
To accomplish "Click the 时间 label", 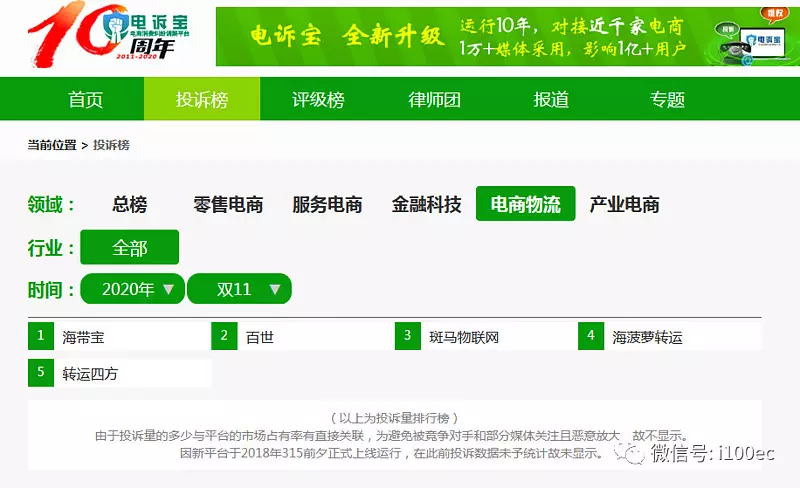I will (x=51, y=290).
